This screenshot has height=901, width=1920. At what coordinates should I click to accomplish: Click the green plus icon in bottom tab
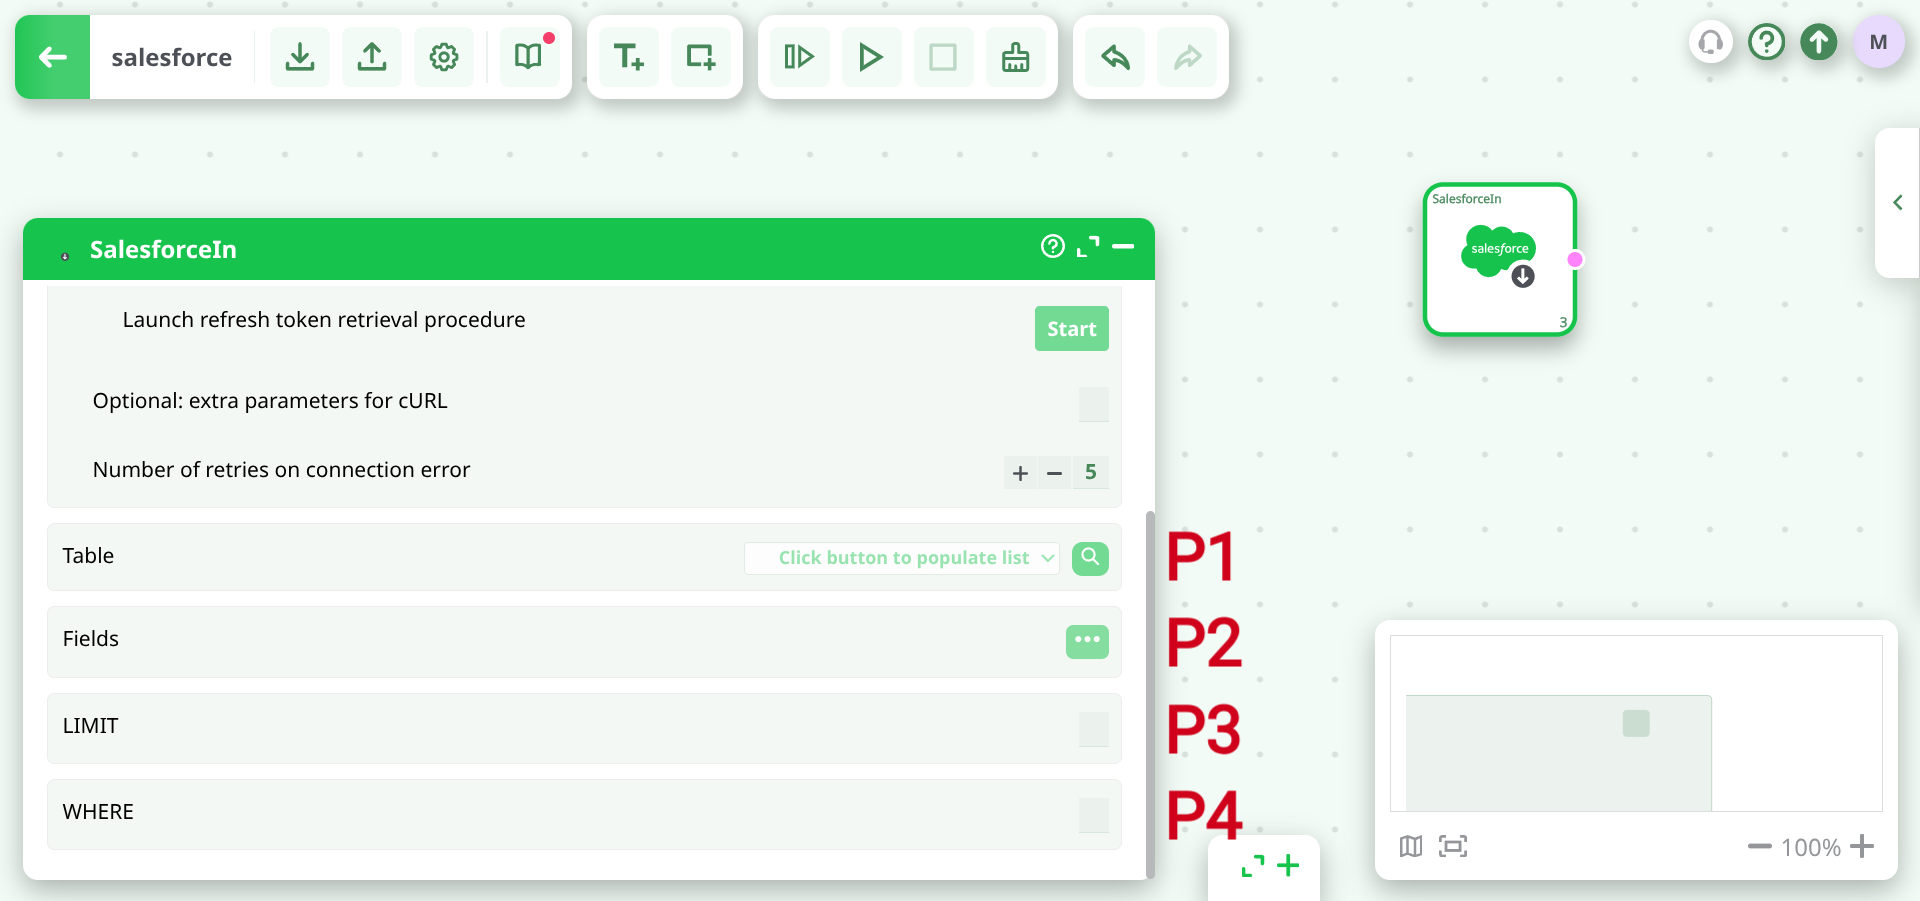point(1289,865)
